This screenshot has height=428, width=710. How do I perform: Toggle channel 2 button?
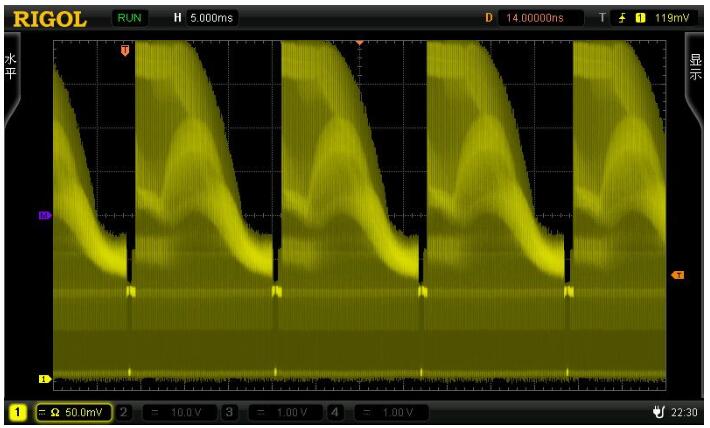click(x=125, y=411)
